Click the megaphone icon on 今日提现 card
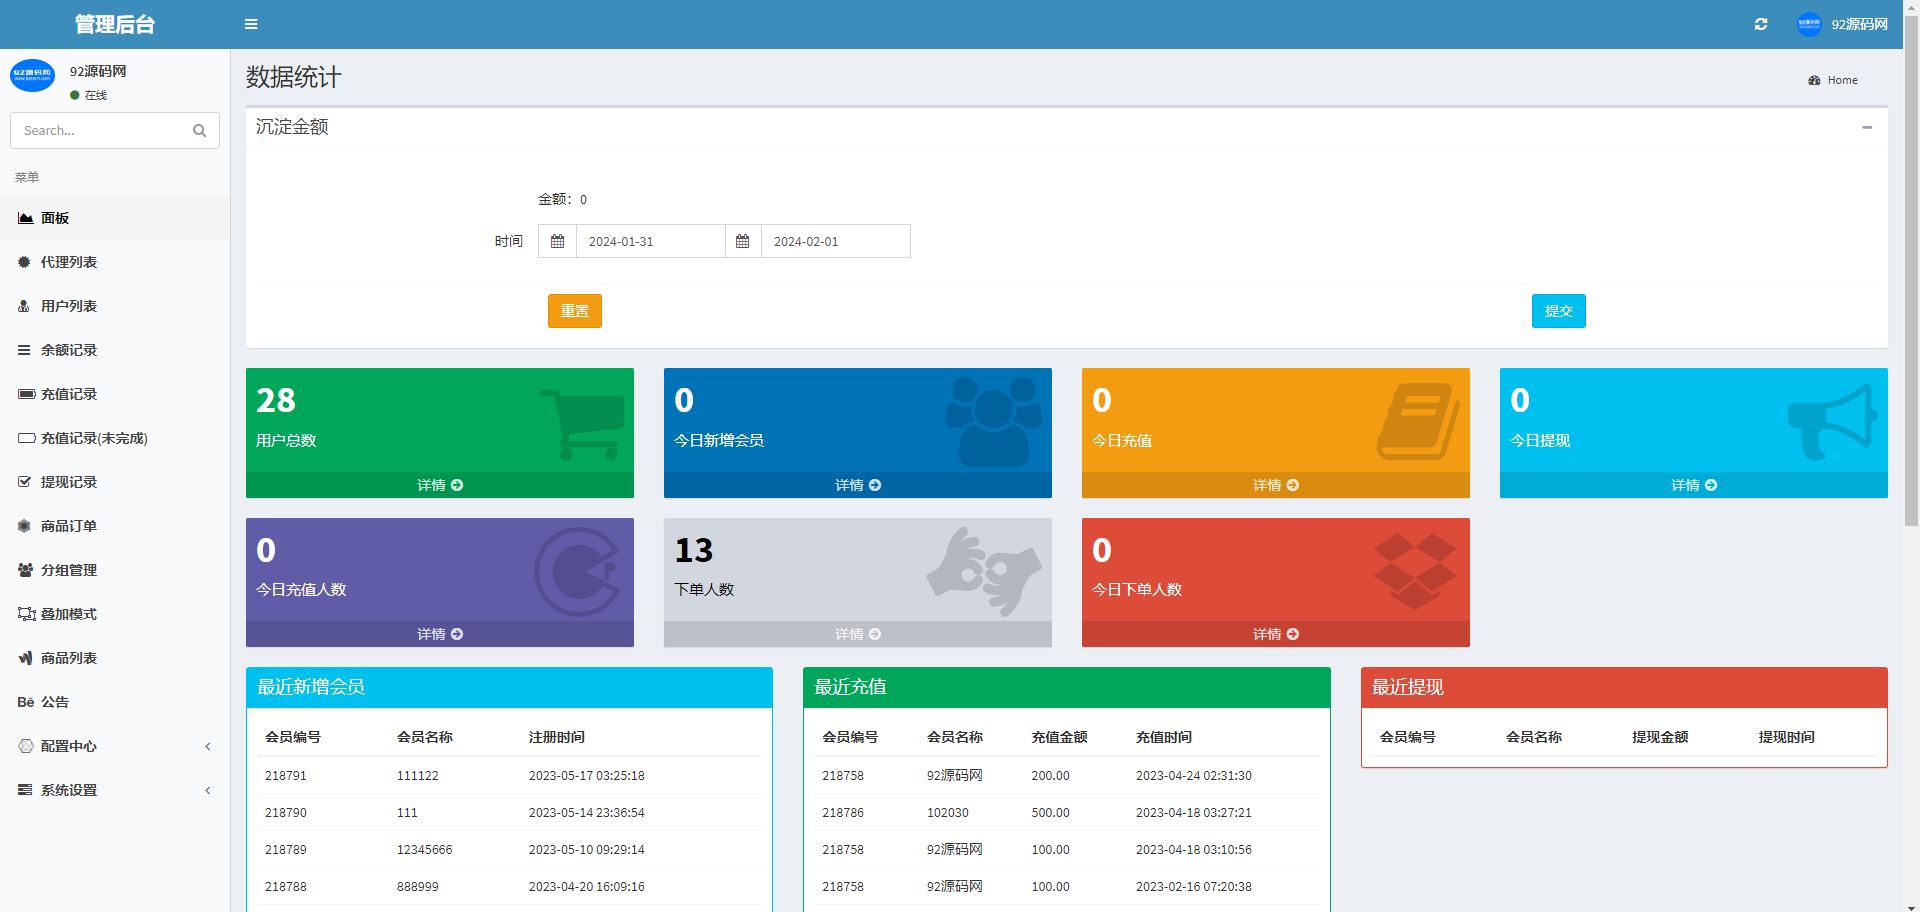 click(x=1832, y=422)
